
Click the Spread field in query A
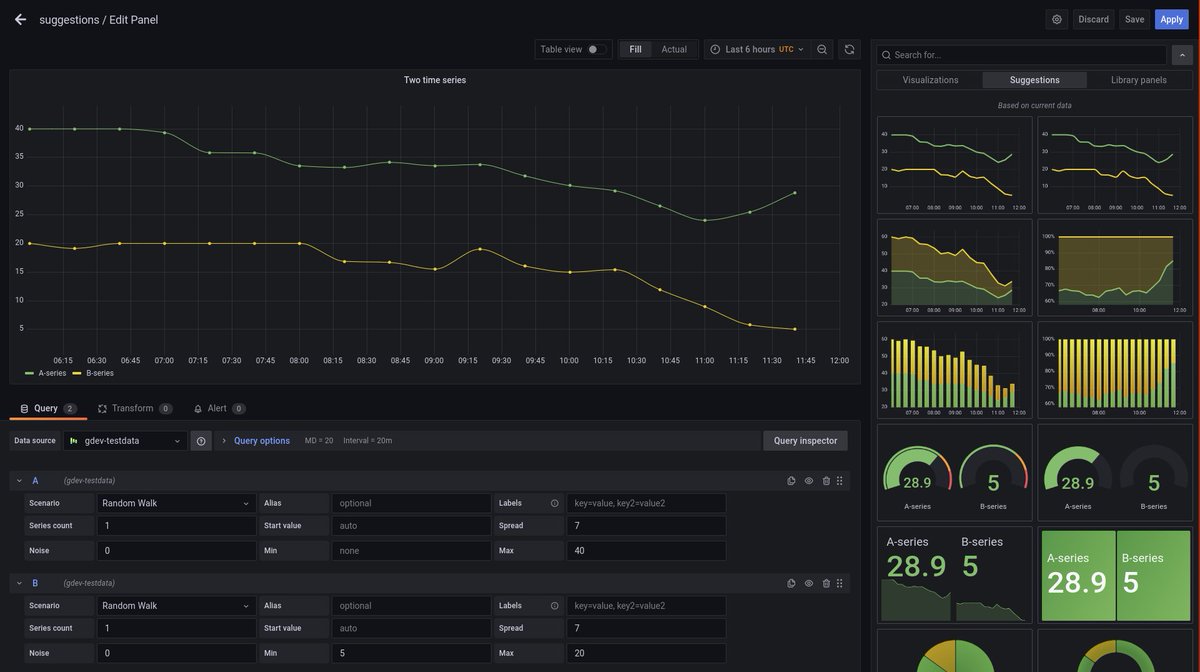point(646,526)
